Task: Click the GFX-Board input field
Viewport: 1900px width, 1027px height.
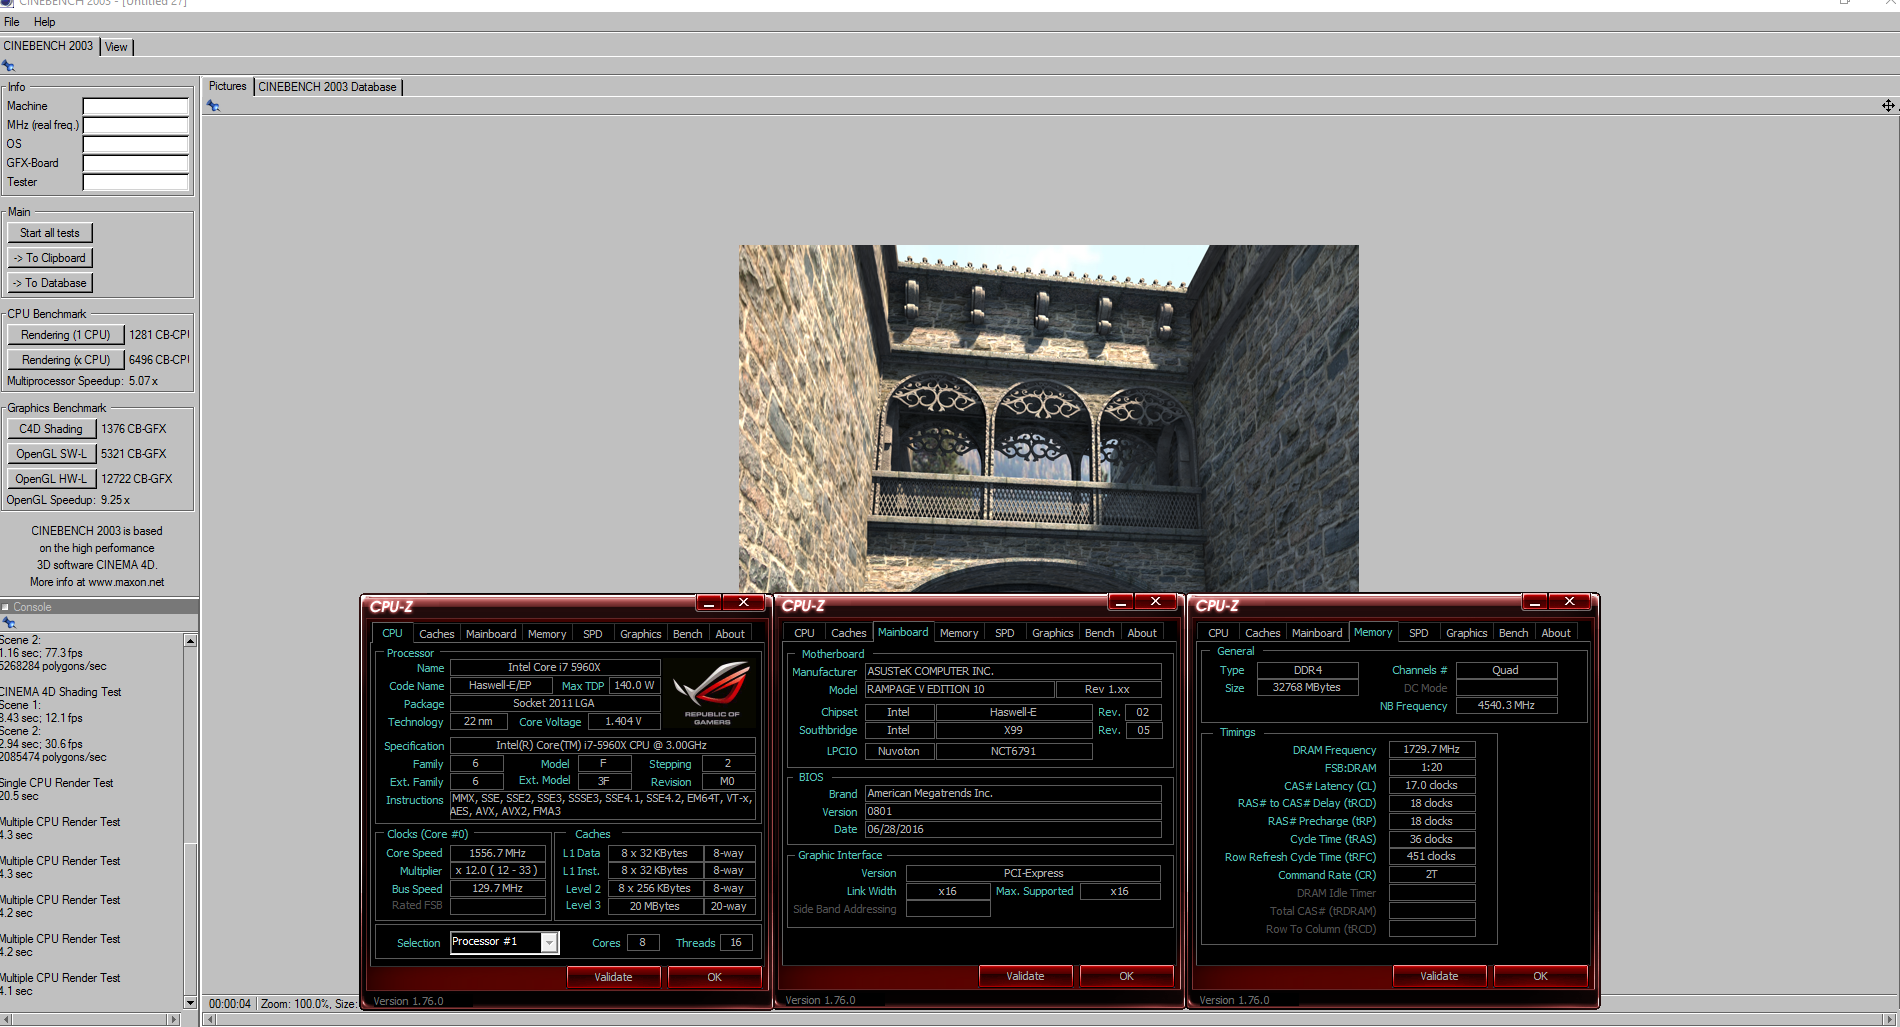Action: (135, 163)
